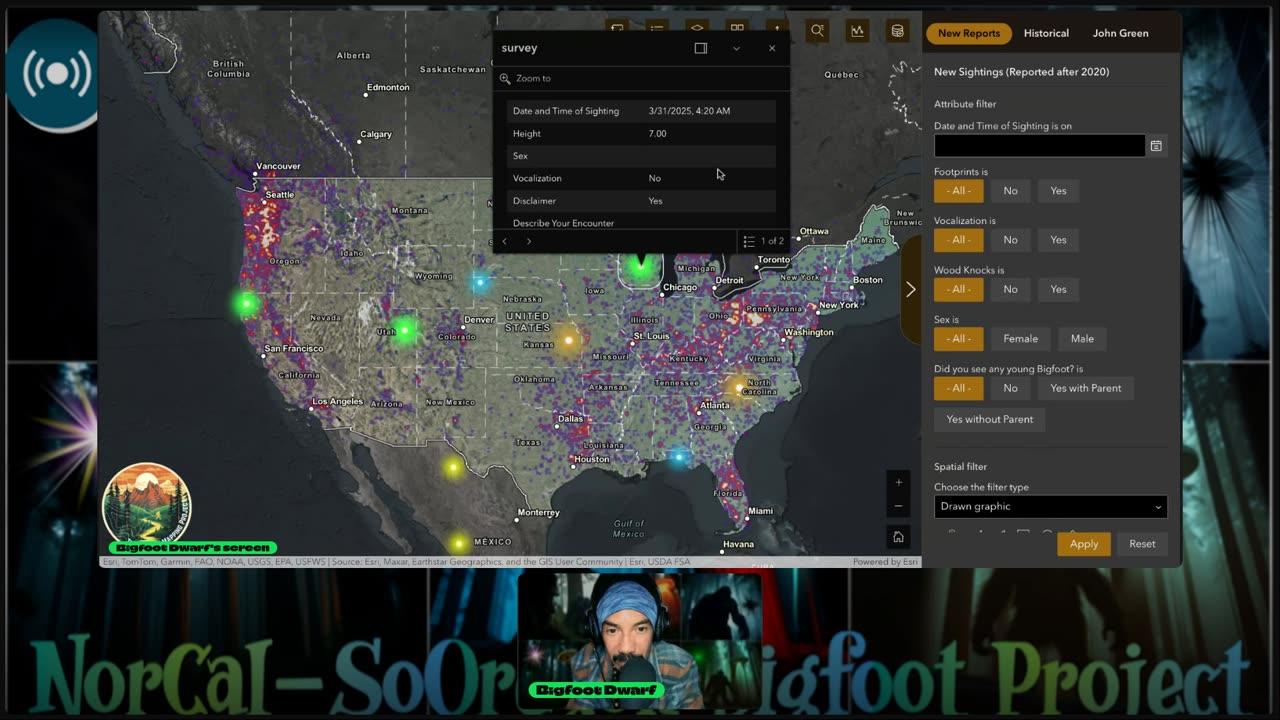Collapse the side panel arrow
The height and width of the screenshot is (720, 1280).
[x=910, y=290]
